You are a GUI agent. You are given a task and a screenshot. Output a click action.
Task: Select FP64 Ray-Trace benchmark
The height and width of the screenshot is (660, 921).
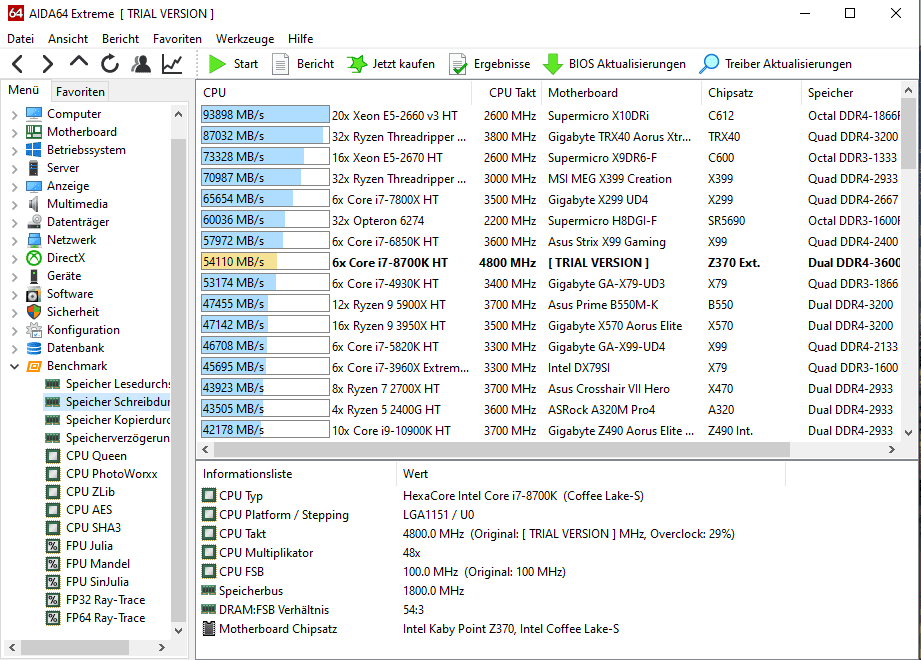click(x=105, y=618)
